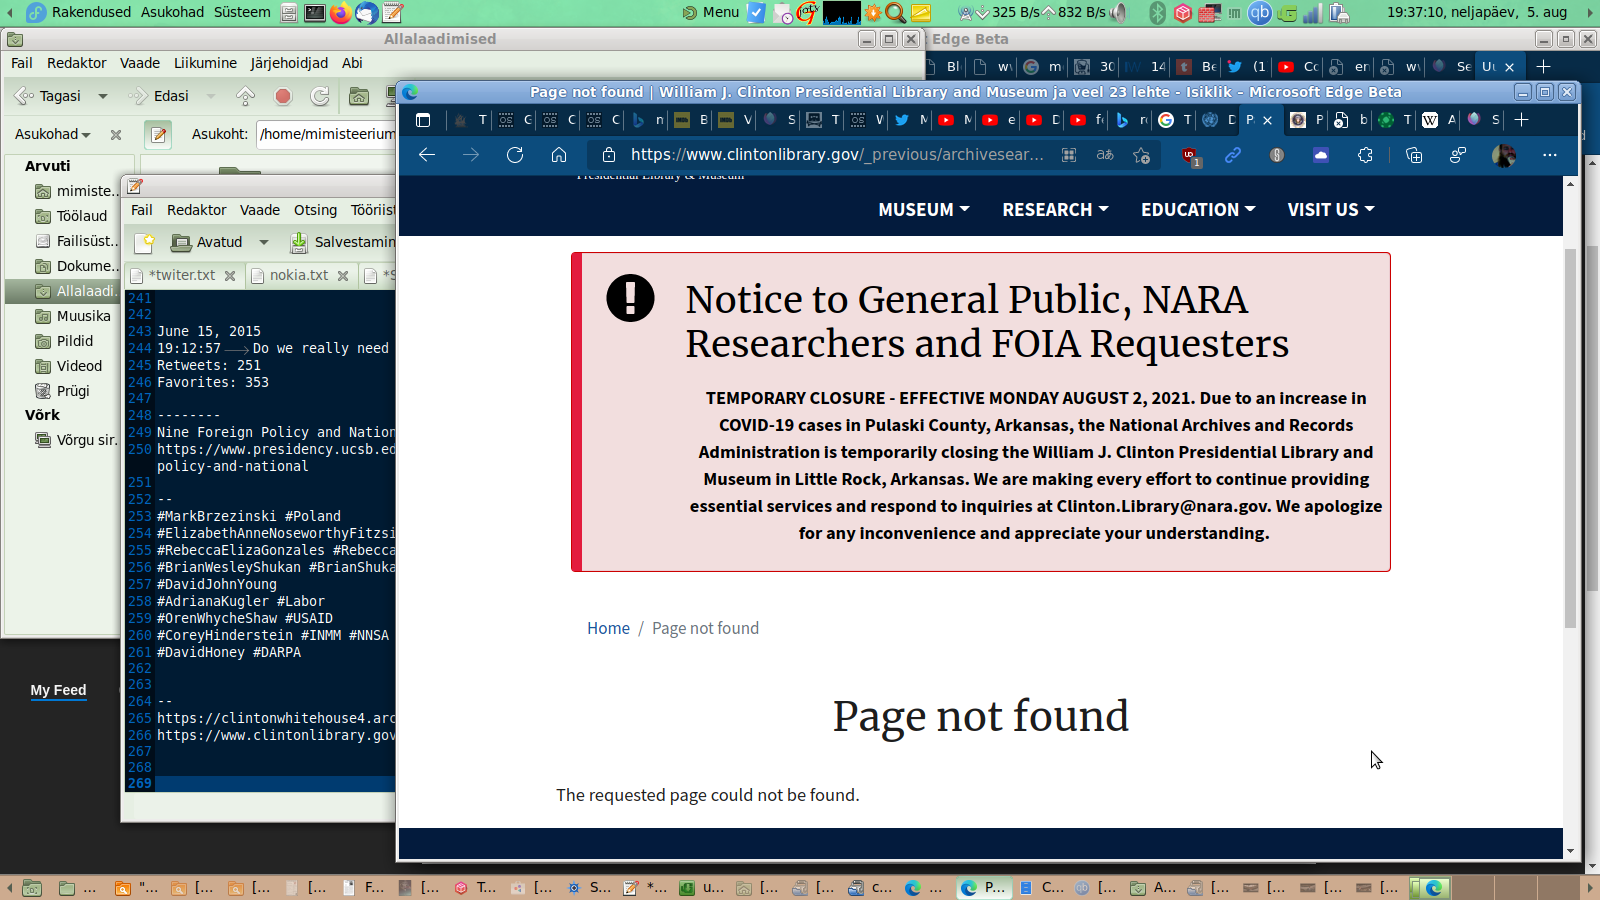The image size is (1600, 900).
Task: Open the Edge tab actions menu icon
Action: tap(423, 120)
